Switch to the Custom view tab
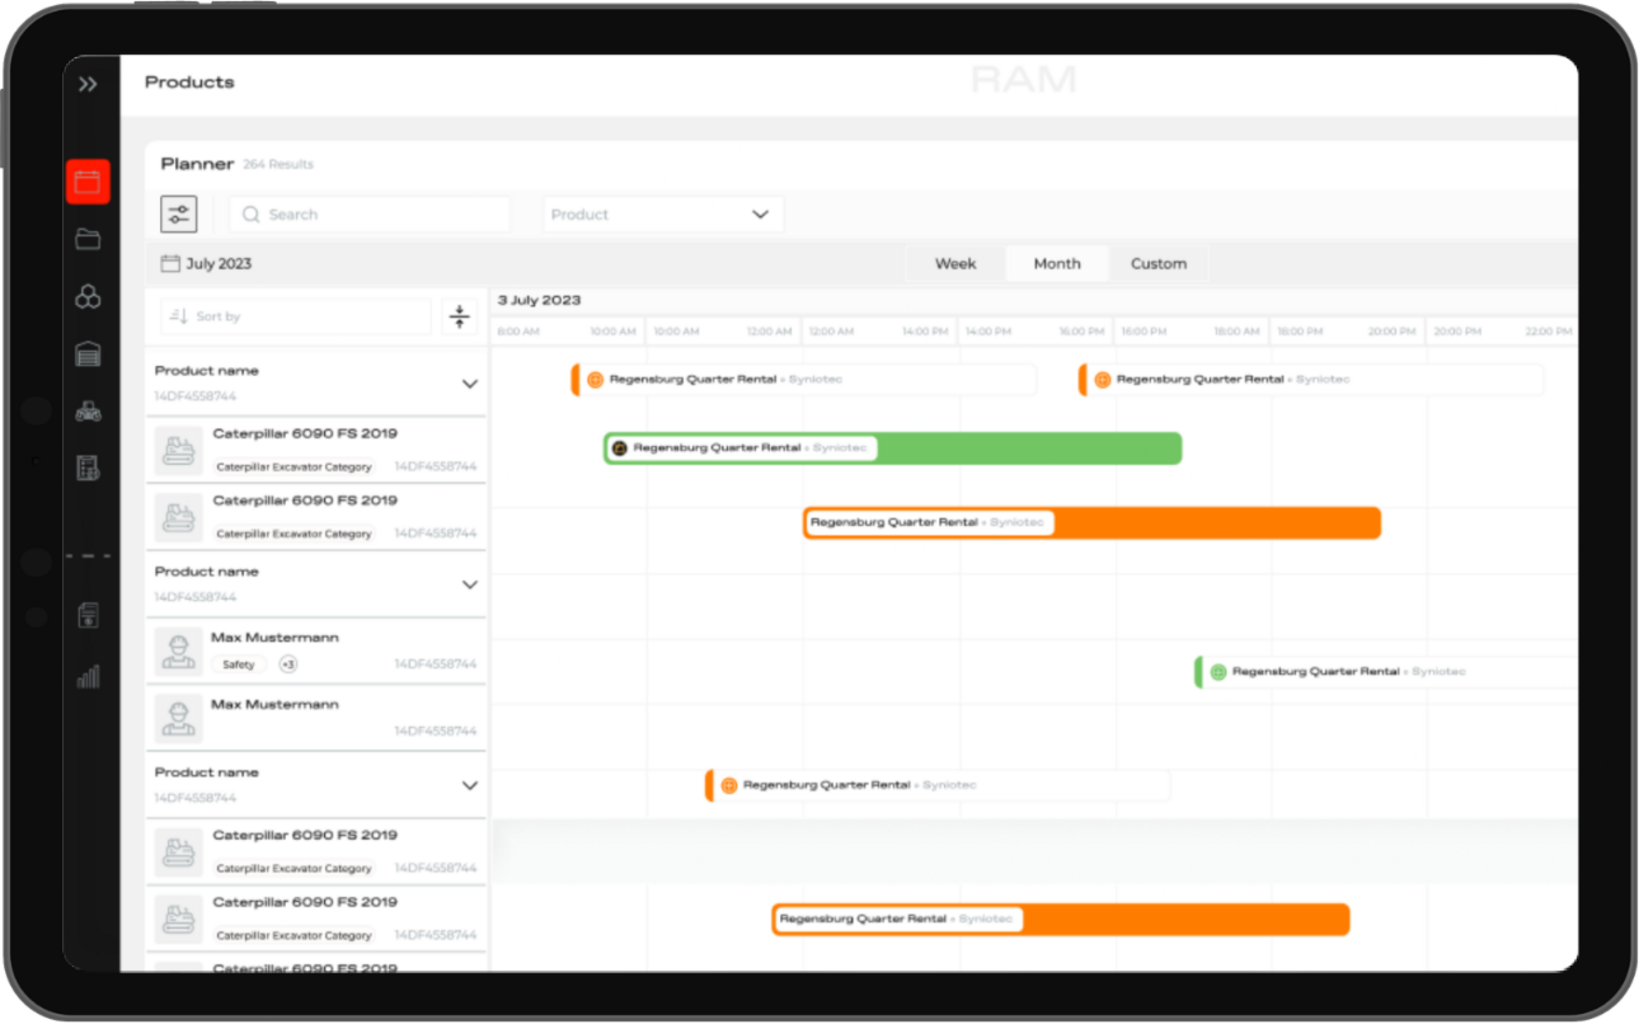Image resolution: width=1639 pixels, height=1024 pixels. [x=1158, y=264]
